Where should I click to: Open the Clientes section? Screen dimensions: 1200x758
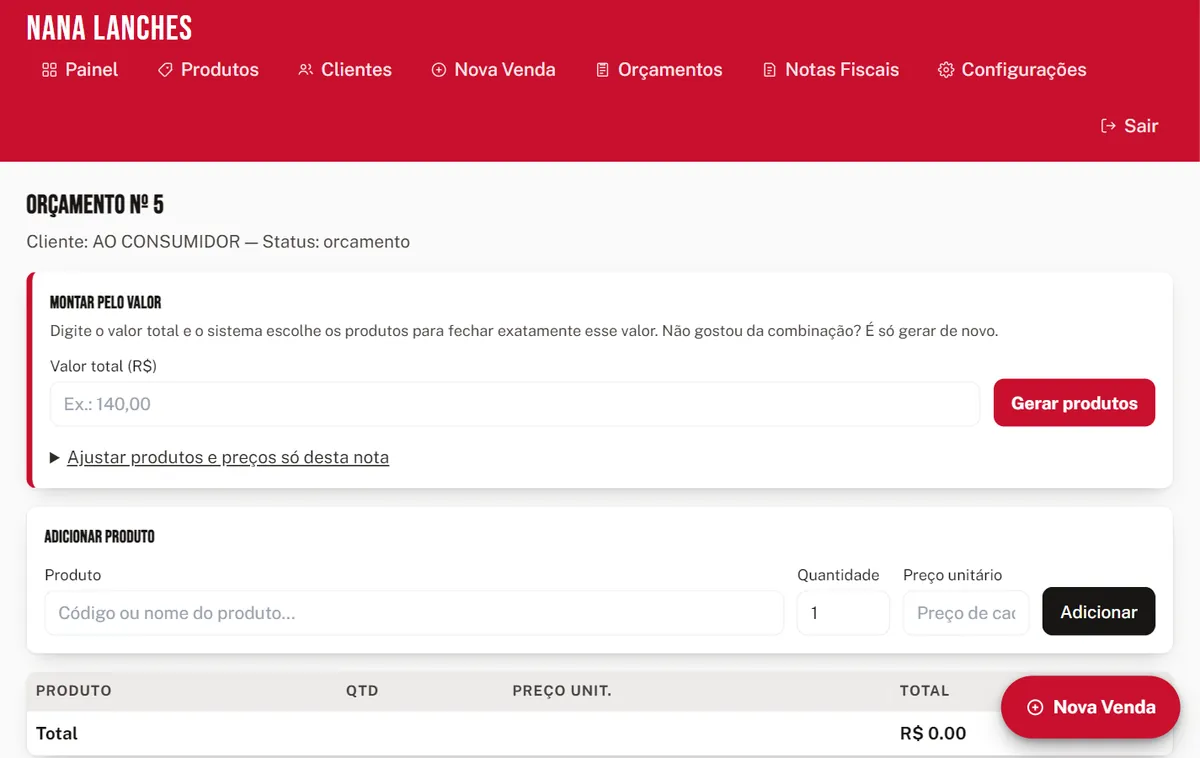point(345,70)
